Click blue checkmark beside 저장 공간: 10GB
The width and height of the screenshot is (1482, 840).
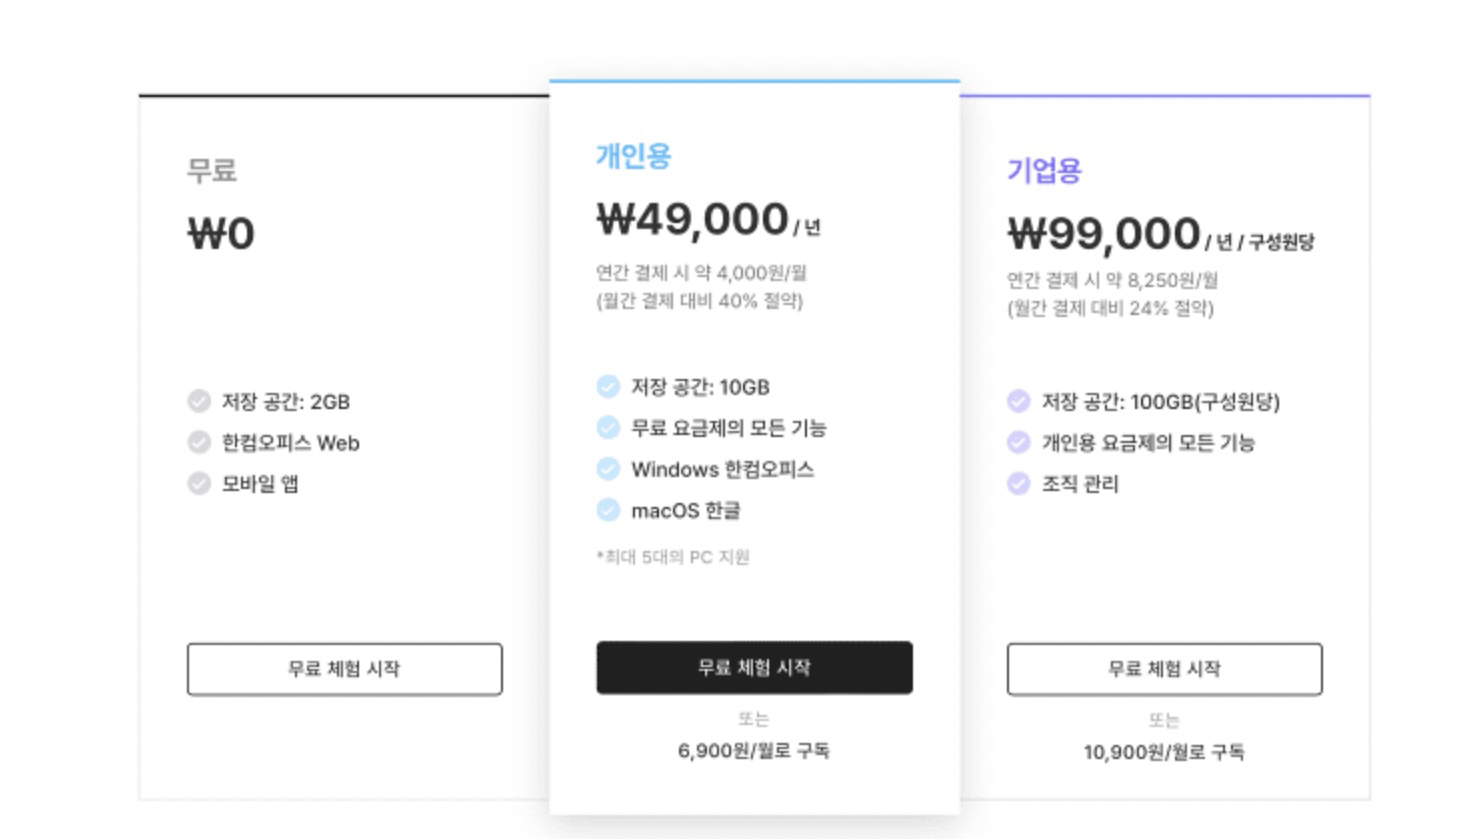tap(608, 386)
